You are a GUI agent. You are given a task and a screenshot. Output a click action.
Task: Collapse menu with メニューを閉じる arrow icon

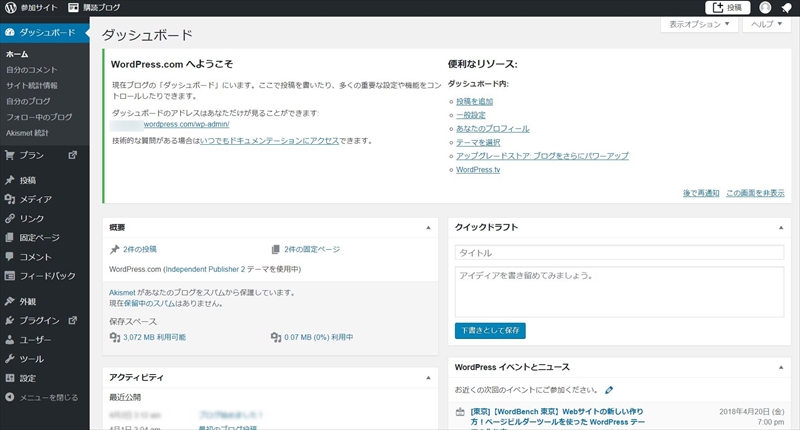[9, 397]
